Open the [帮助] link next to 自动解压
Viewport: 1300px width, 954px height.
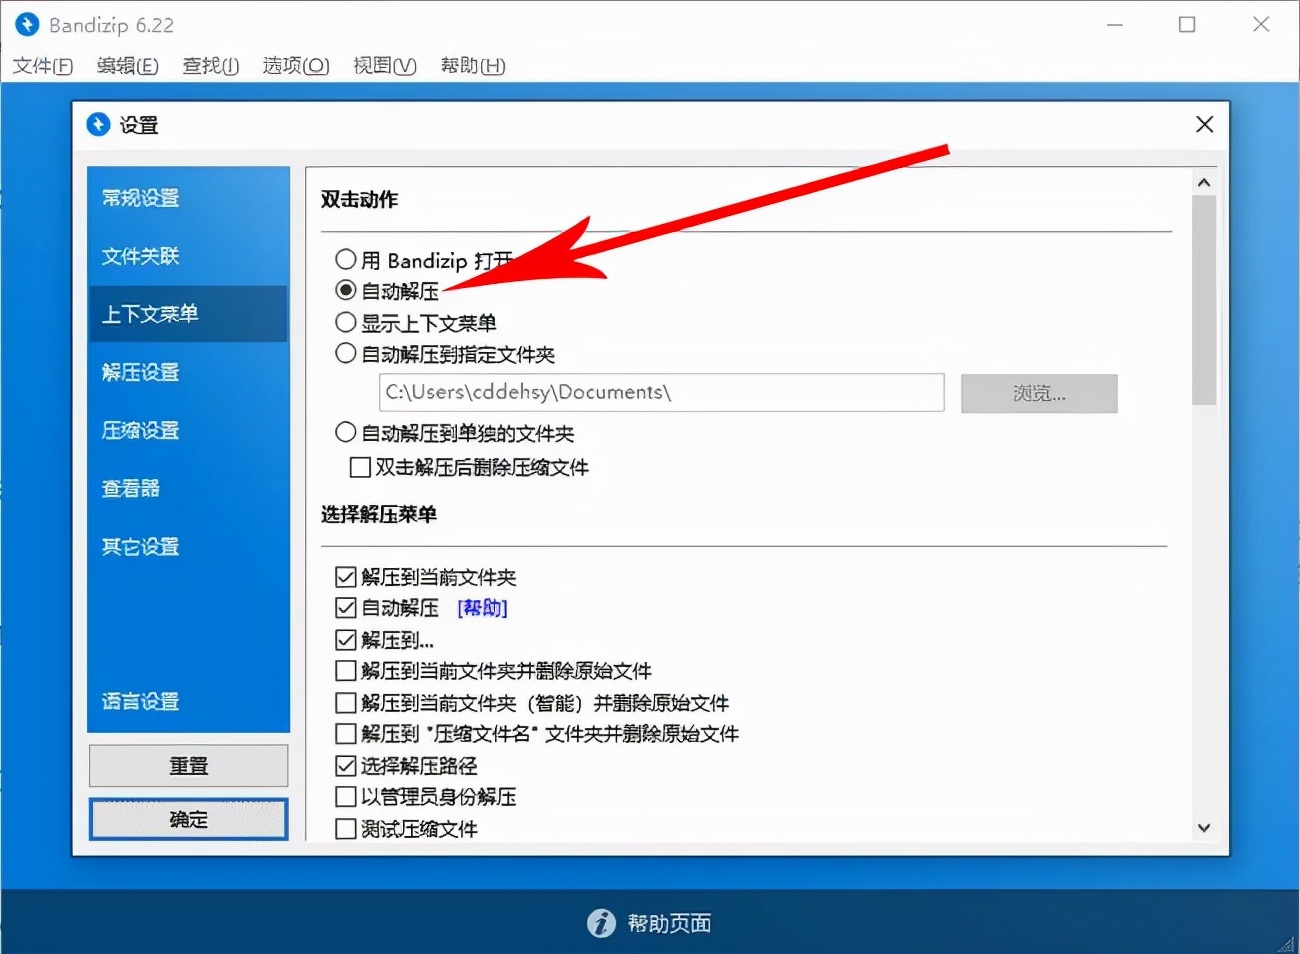click(482, 608)
